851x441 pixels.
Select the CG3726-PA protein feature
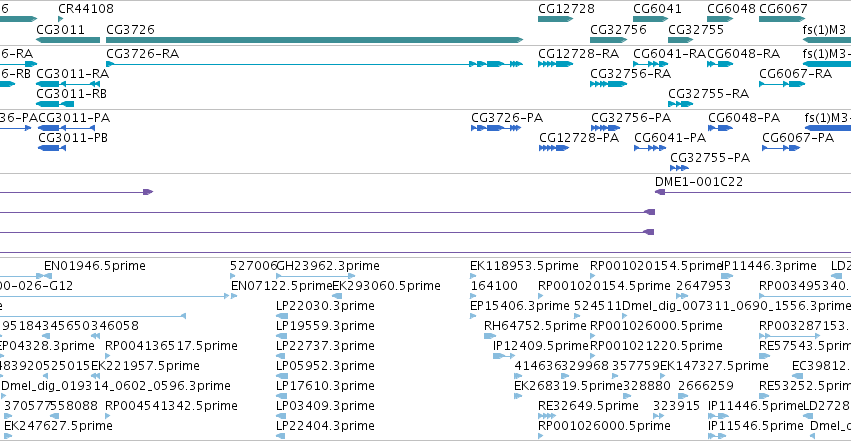coord(496,128)
